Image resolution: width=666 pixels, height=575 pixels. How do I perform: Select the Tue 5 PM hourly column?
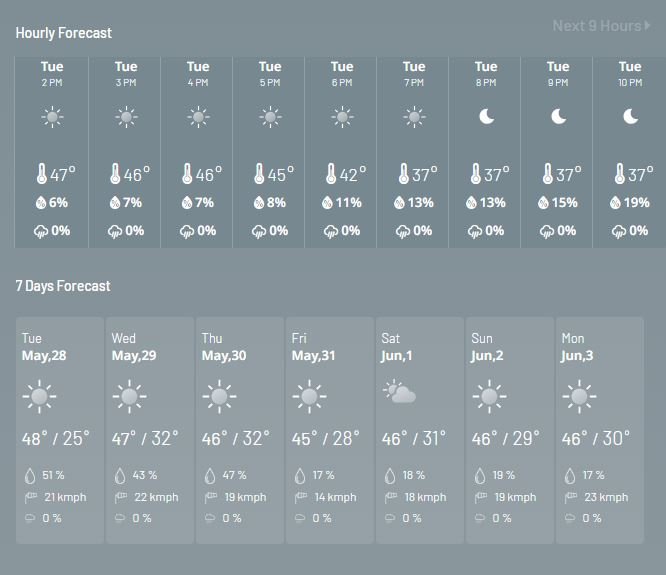(x=269, y=152)
